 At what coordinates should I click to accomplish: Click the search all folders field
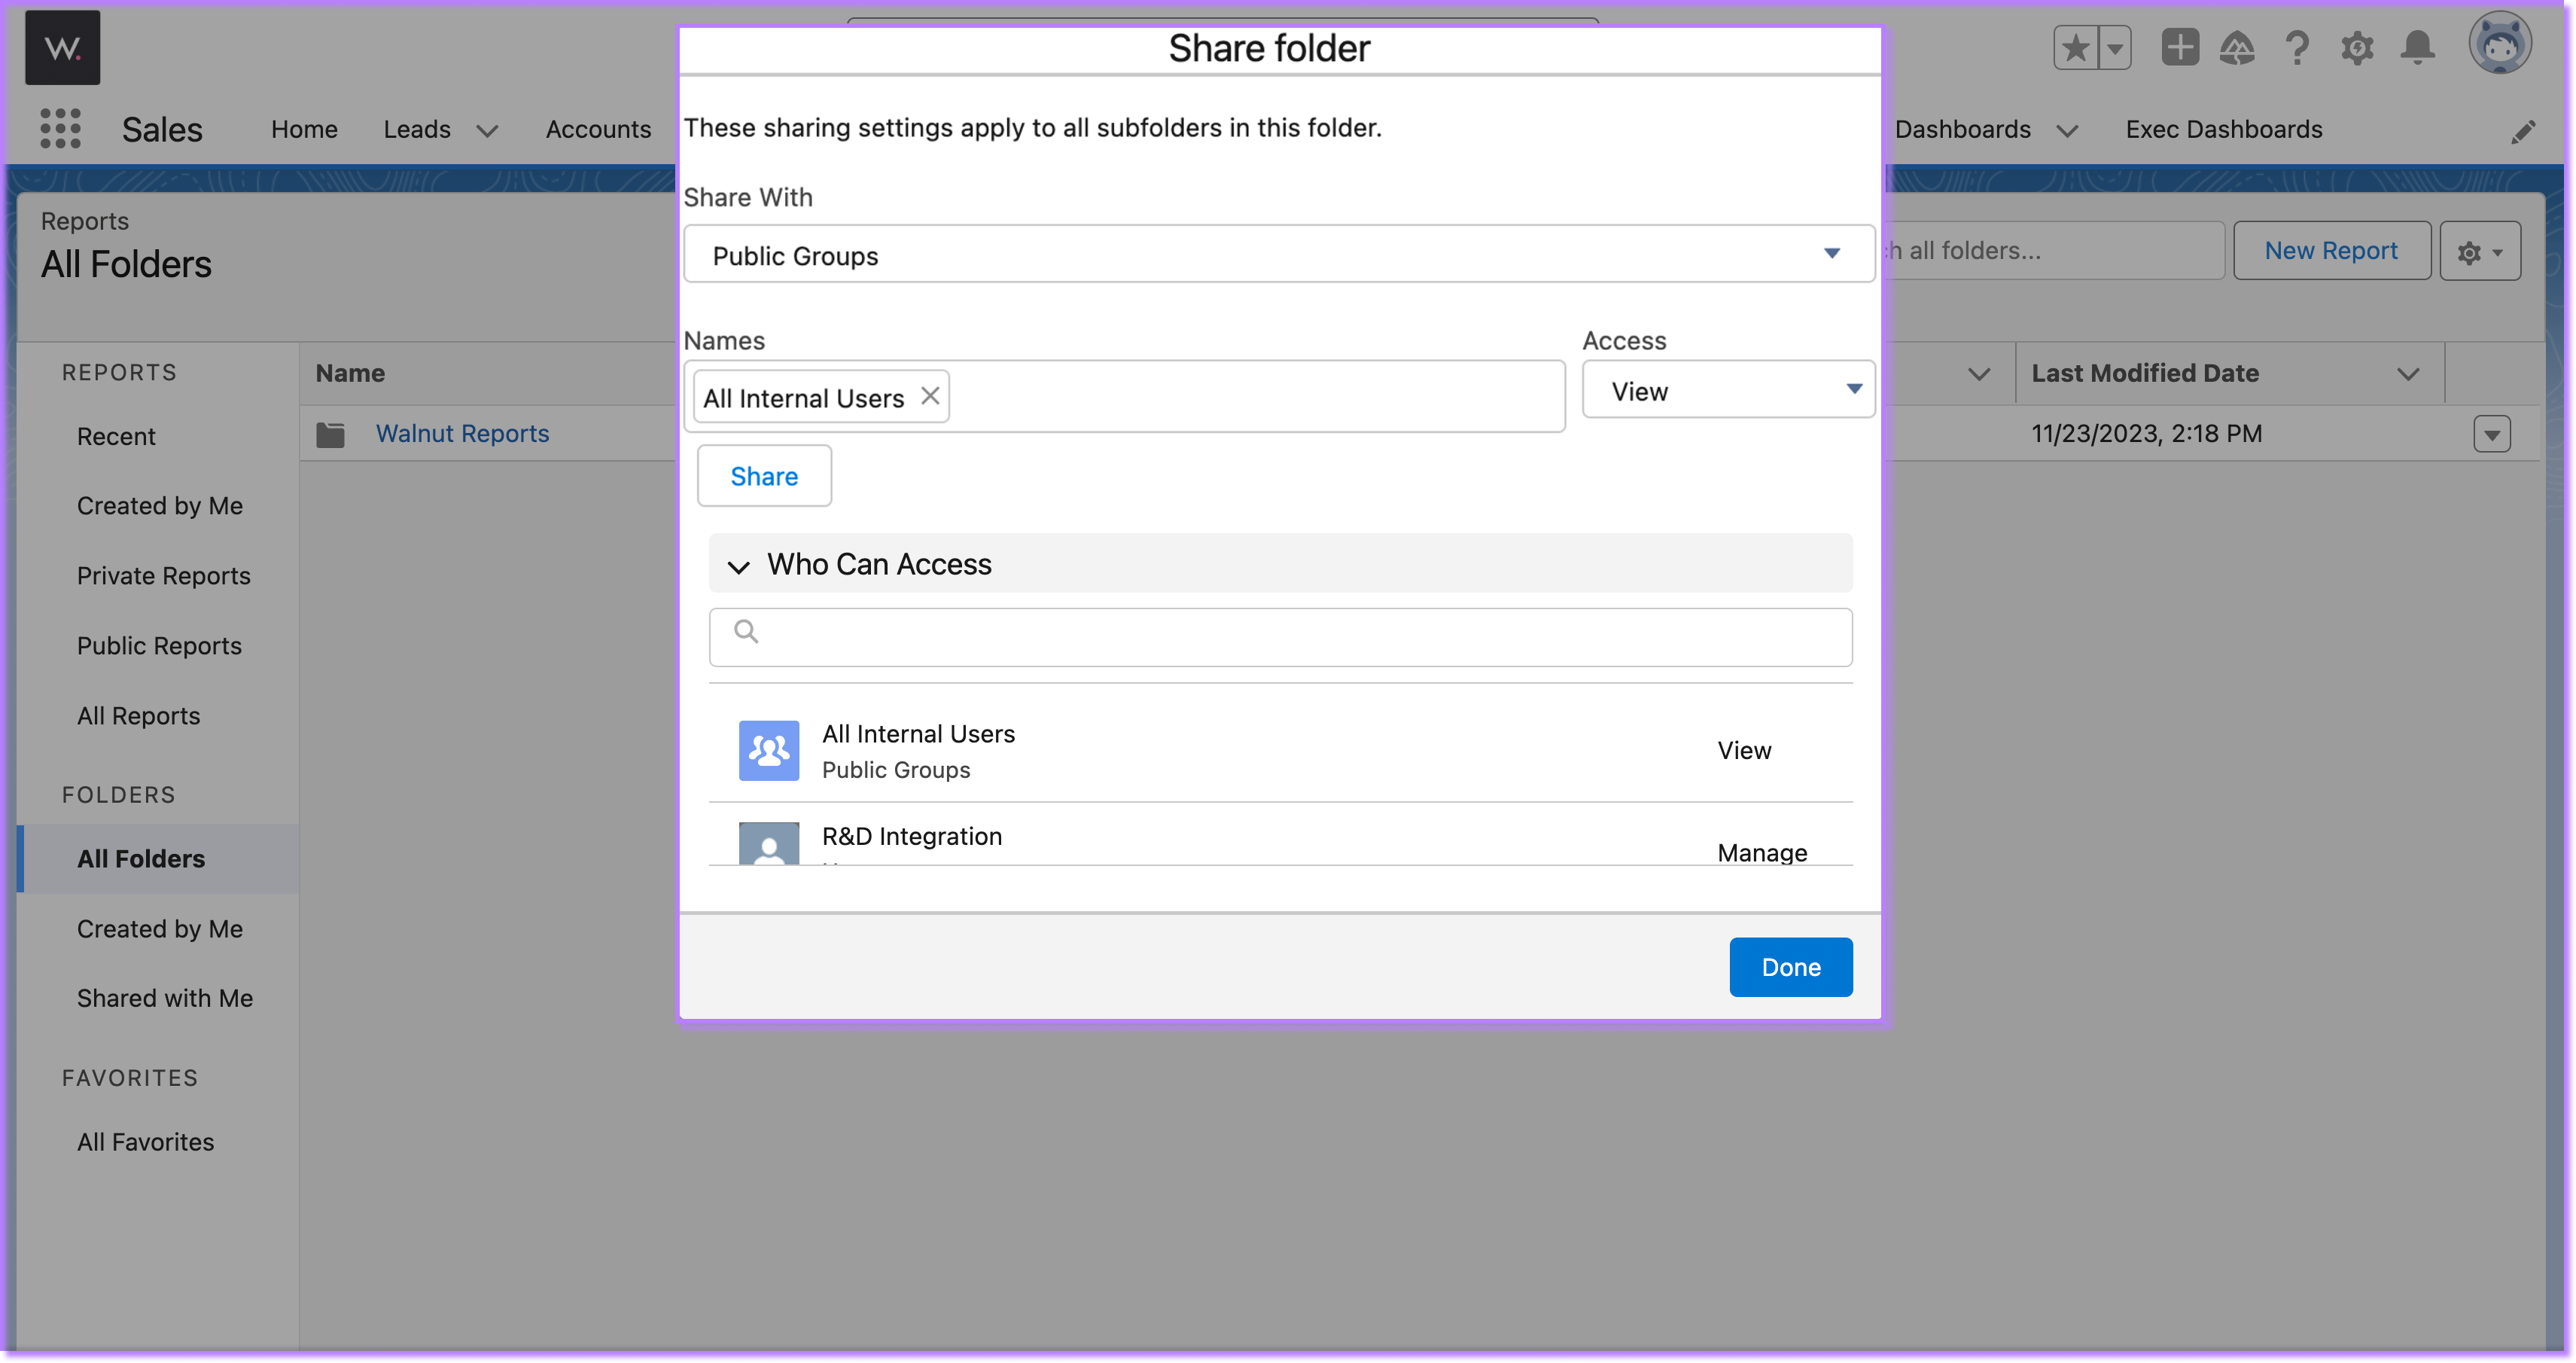2053,250
